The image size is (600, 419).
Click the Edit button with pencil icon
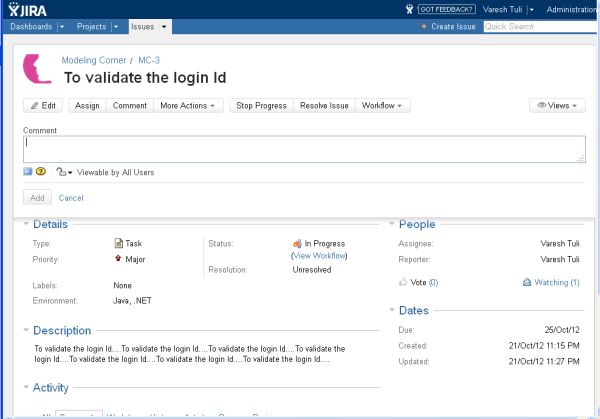pos(45,105)
